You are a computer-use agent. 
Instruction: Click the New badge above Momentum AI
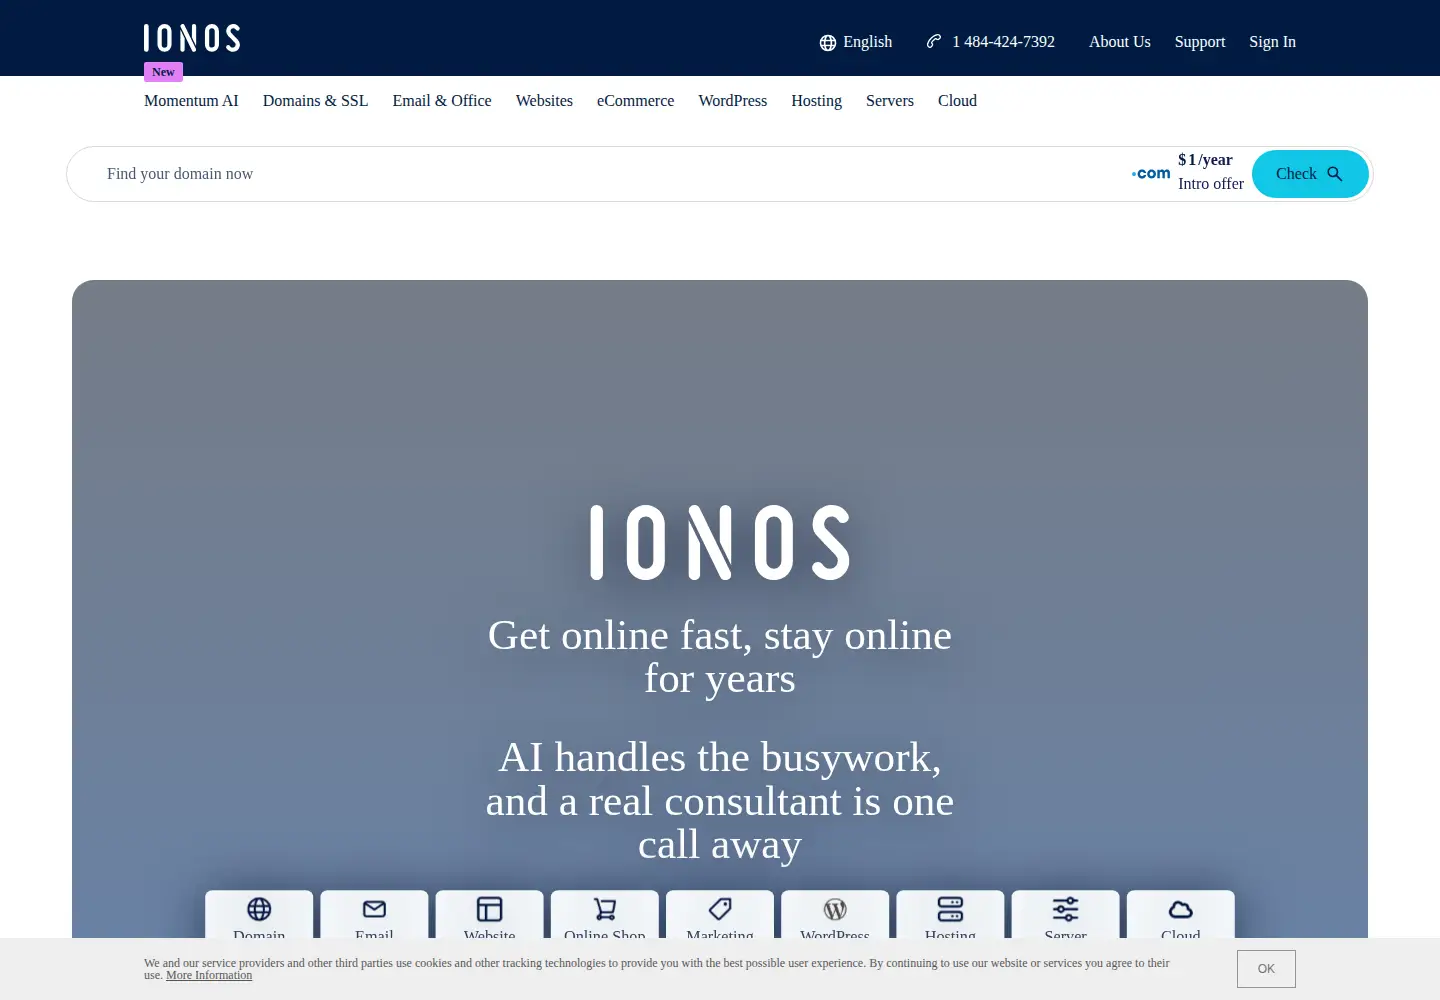163,72
